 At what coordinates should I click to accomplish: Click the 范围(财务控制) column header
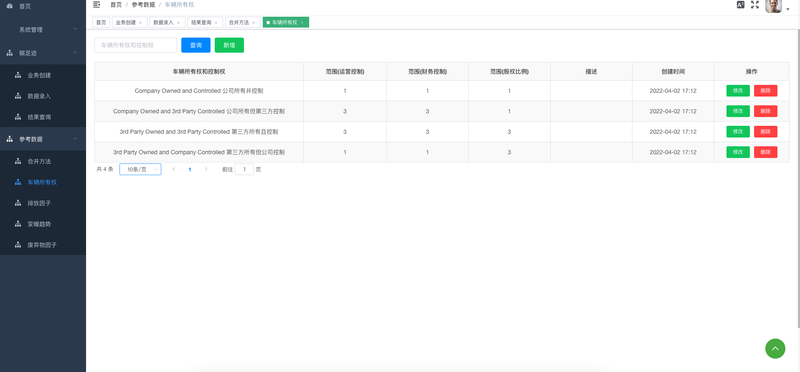click(428, 72)
